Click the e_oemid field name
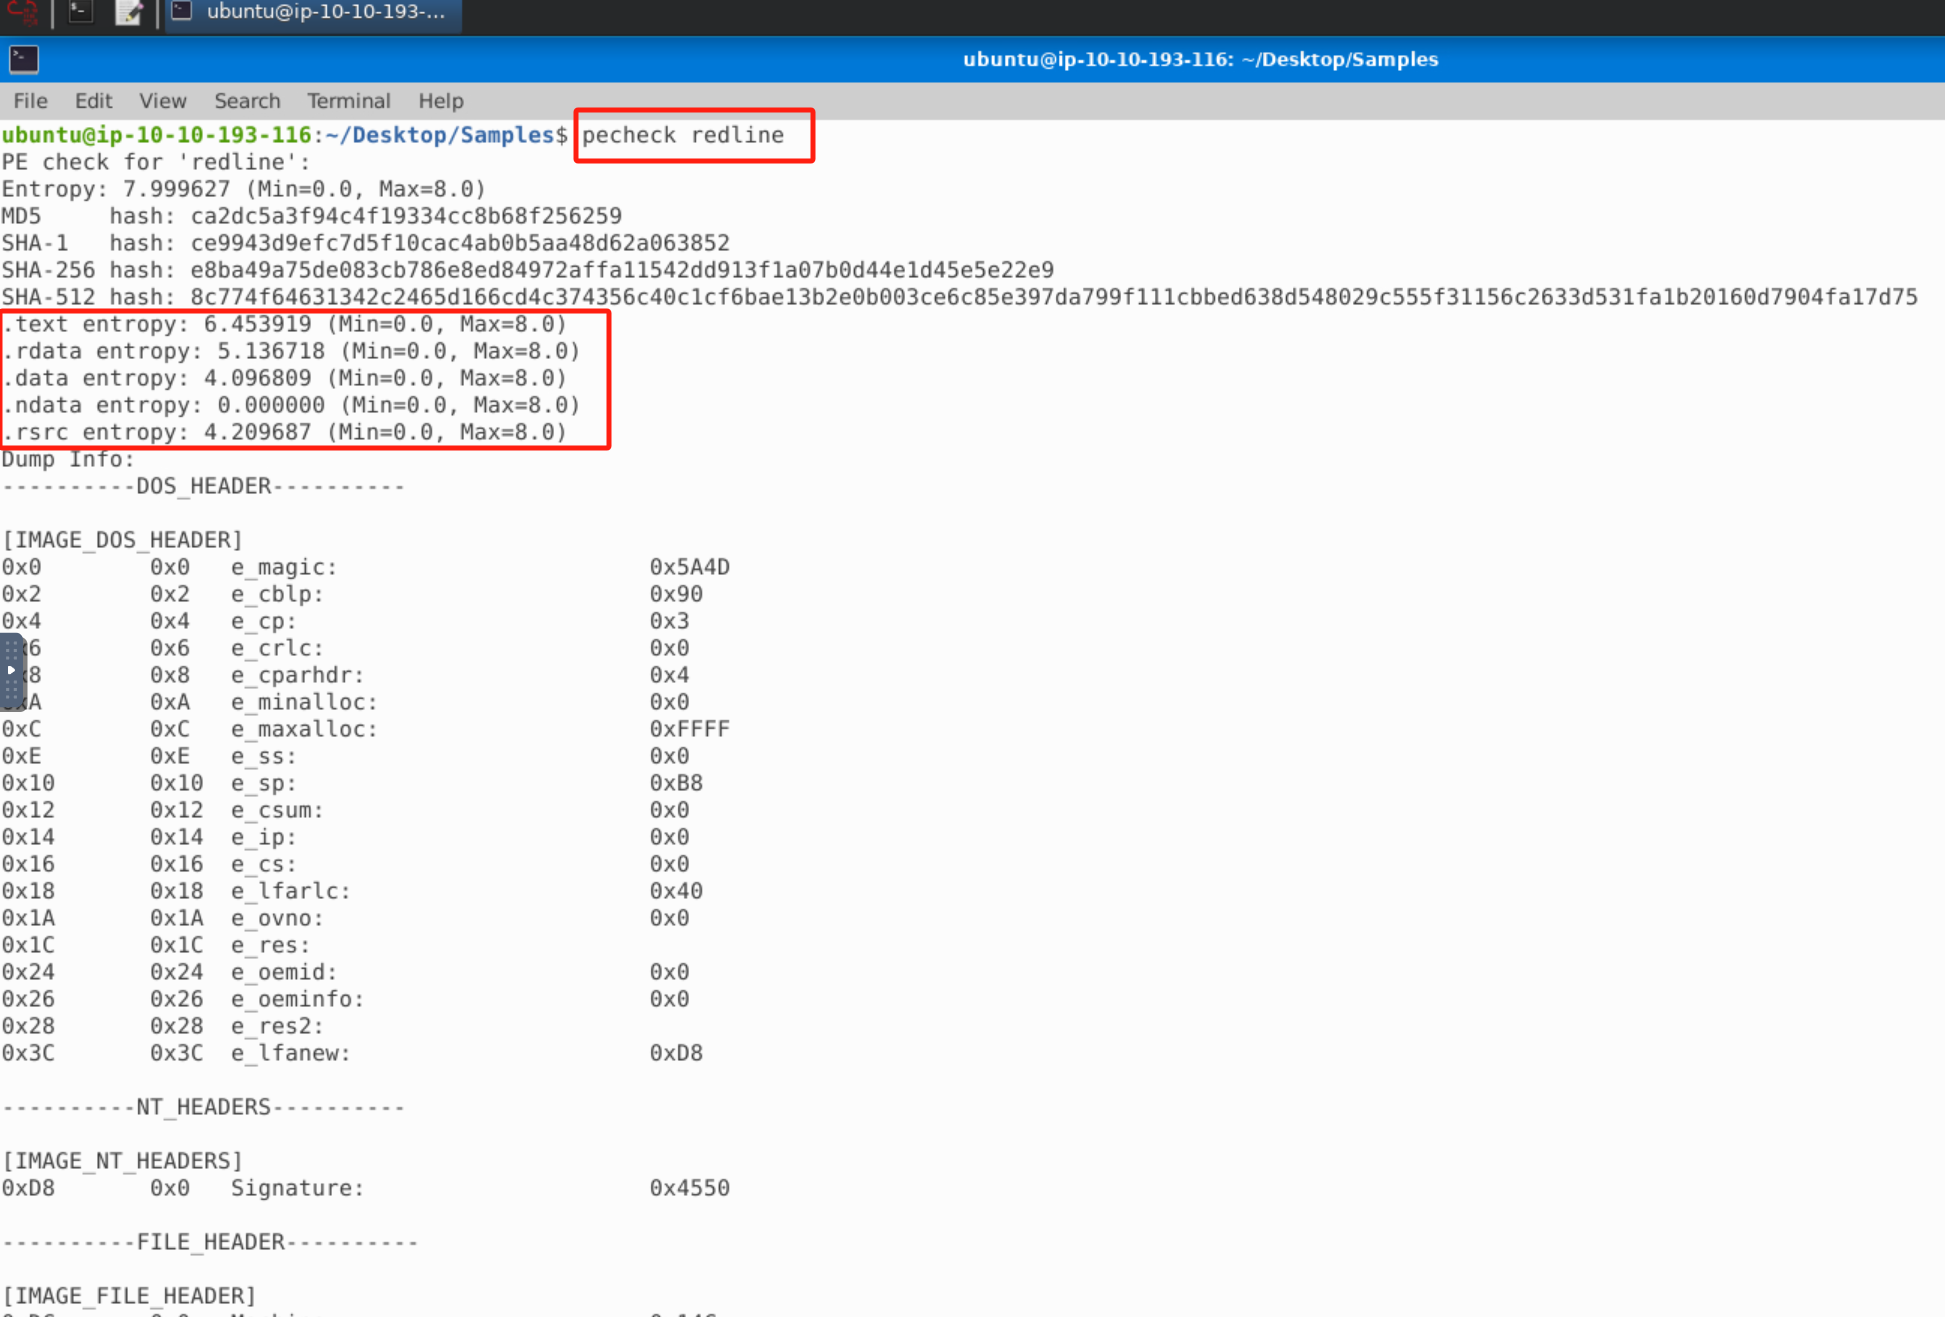 [x=284, y=972]
